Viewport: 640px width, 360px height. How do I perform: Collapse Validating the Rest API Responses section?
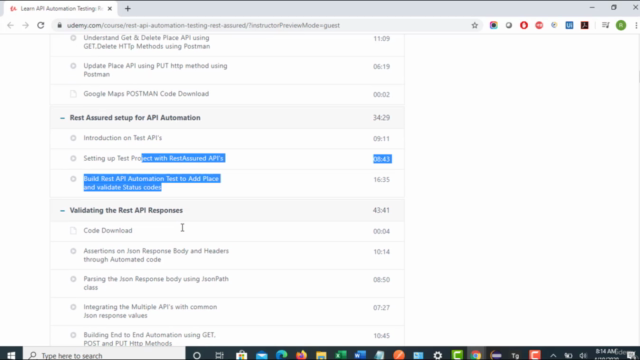coord(62,211)
